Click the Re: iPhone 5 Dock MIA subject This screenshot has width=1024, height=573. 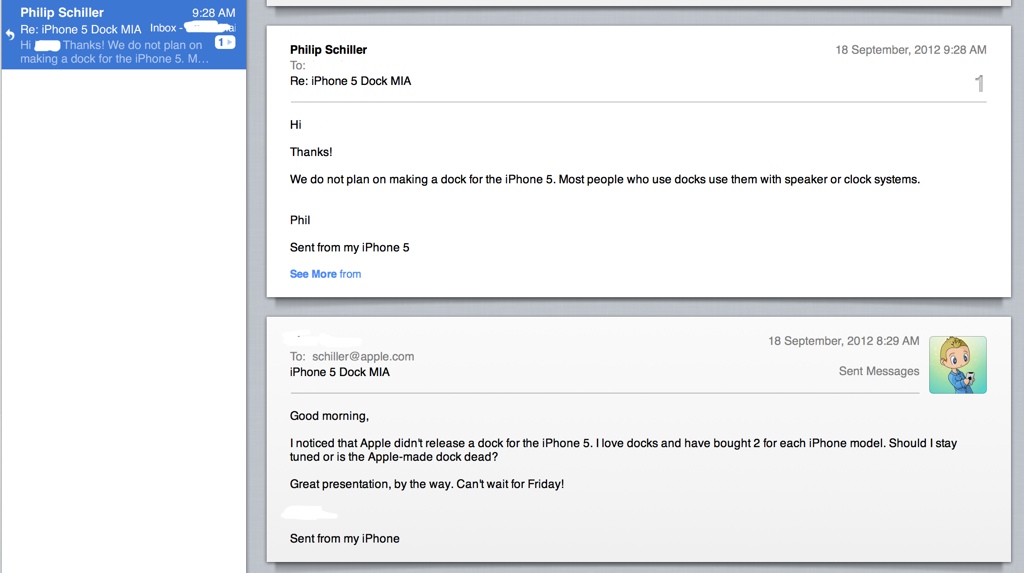click(x=350, y=81)
